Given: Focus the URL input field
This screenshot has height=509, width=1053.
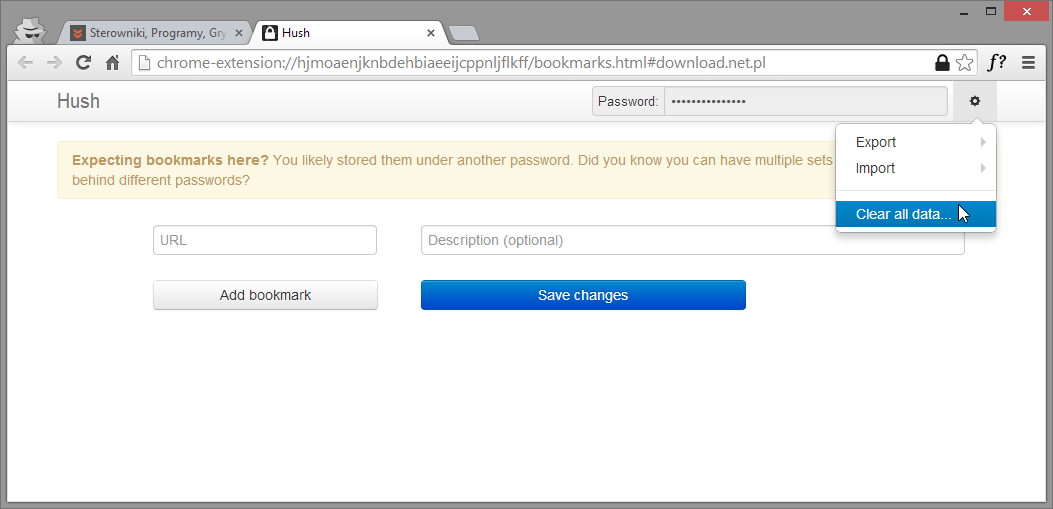Looking at the screenshot, I should click(265, 240).
